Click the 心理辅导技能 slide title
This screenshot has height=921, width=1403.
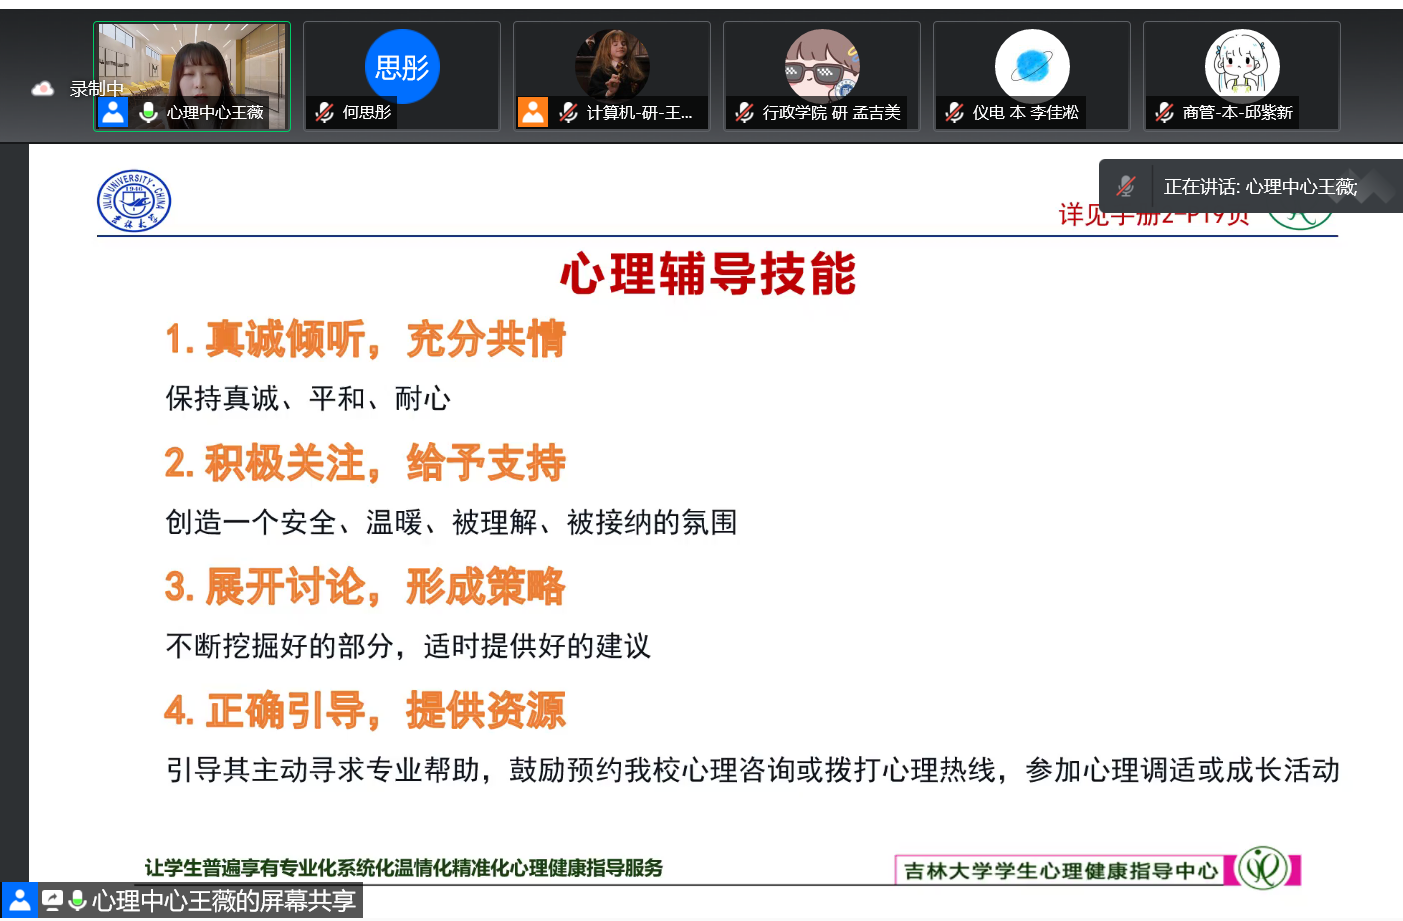pyautogui.click(x=707, y=274)
